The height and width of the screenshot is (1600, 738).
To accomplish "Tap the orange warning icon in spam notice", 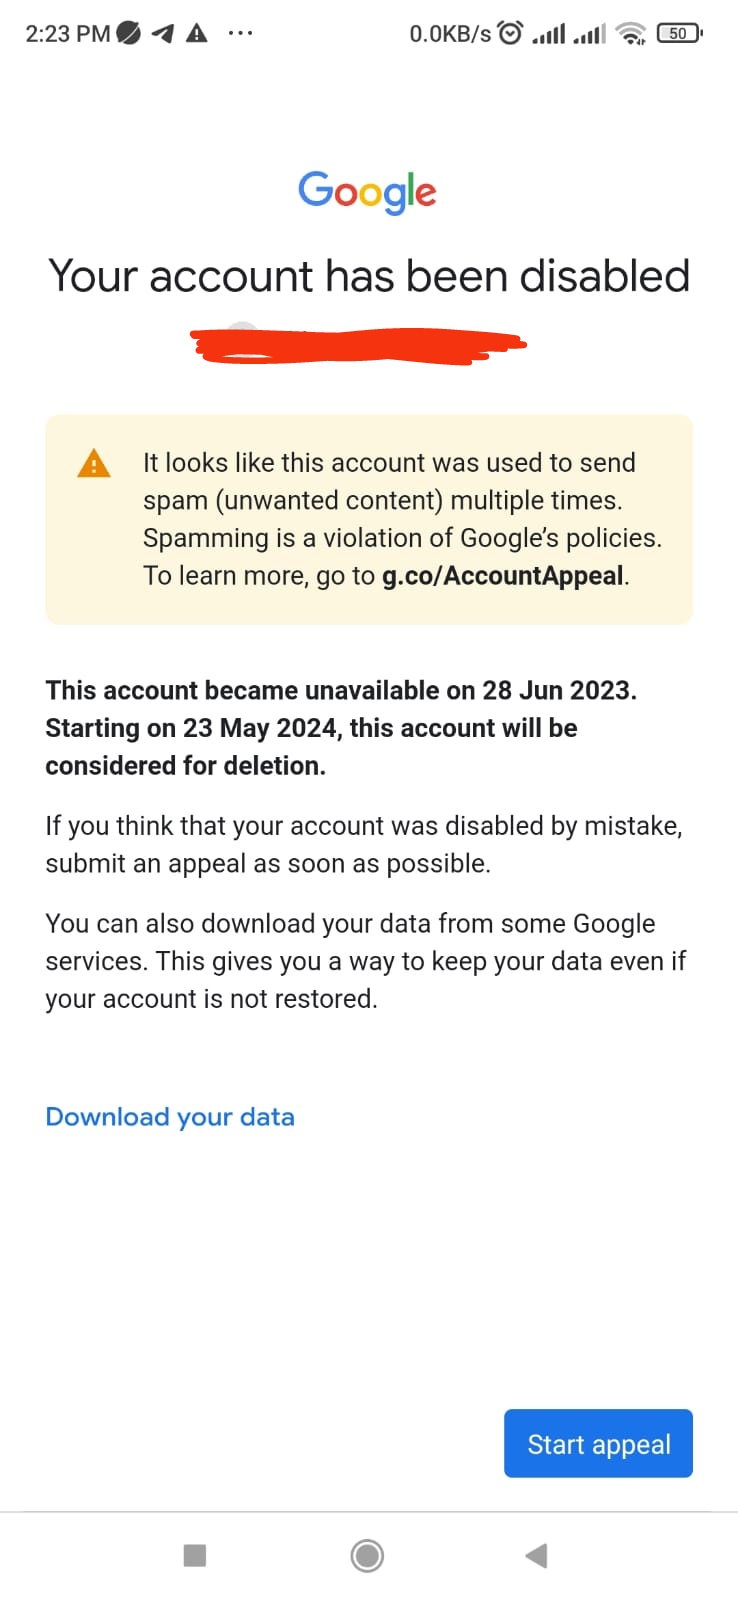I will tap(94, 464).
